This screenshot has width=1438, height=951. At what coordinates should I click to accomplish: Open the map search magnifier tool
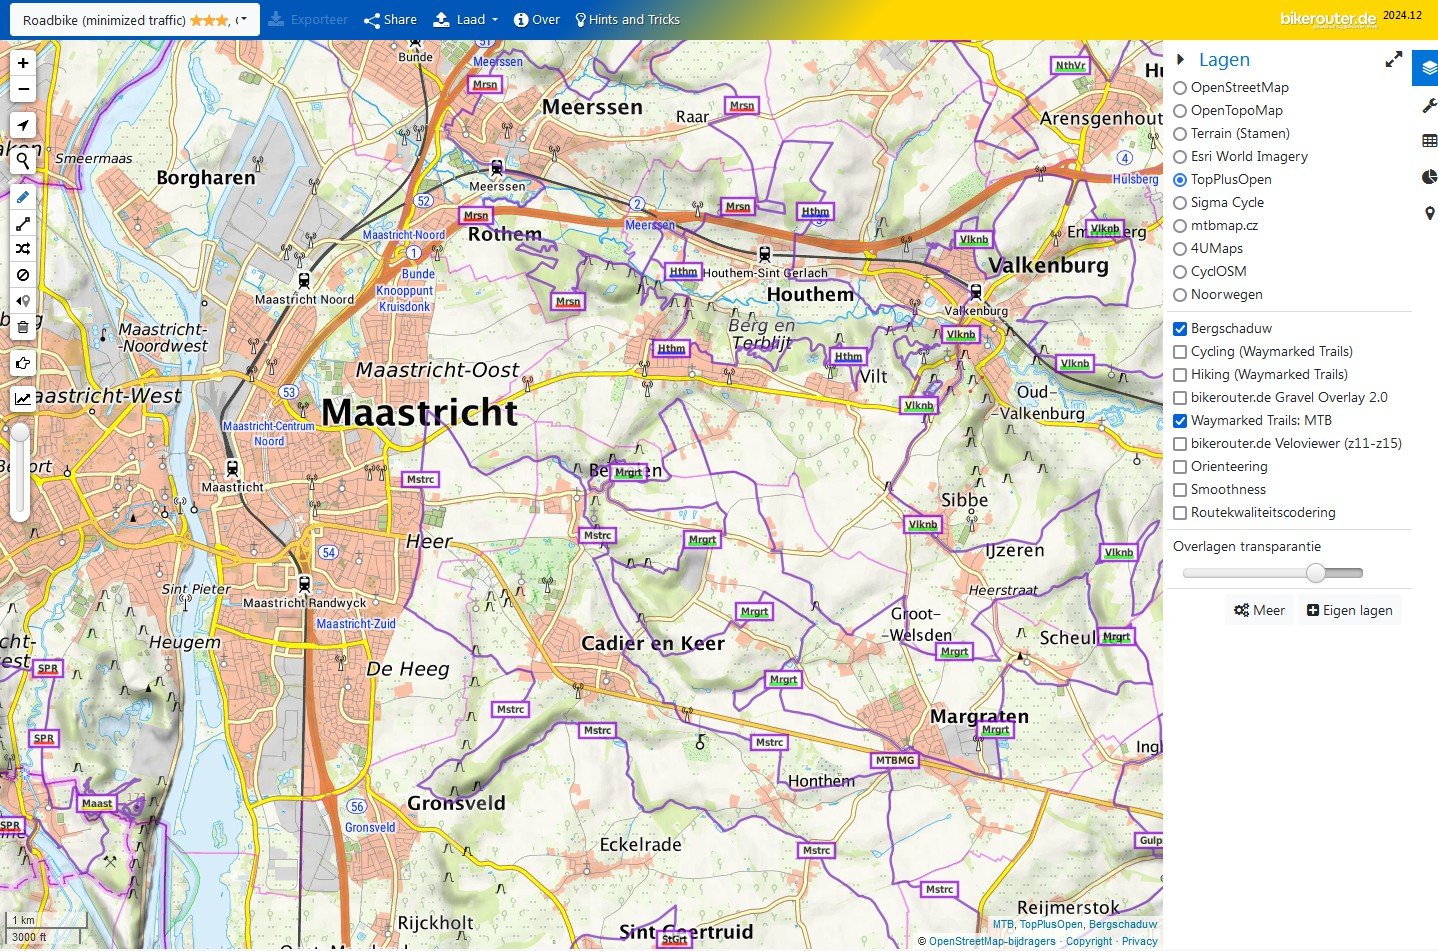[23, 160]
